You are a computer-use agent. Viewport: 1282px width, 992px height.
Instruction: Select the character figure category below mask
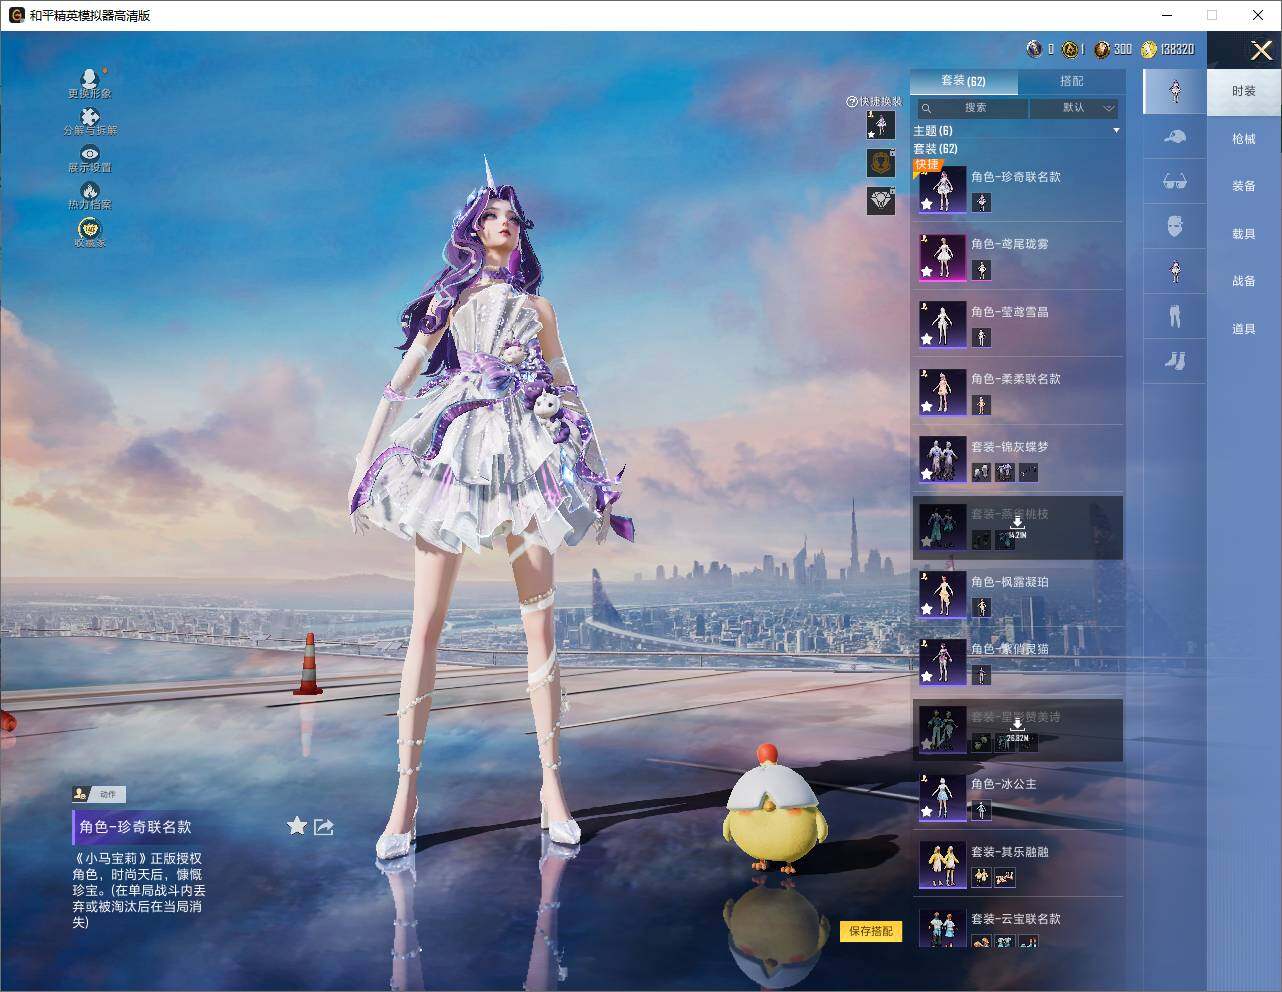point(1175,271)
